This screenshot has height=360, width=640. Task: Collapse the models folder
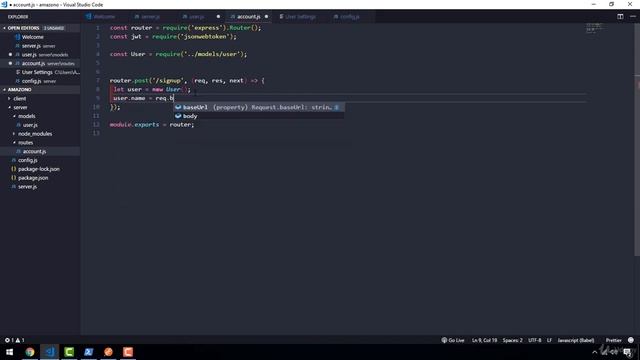pos(26,116)
